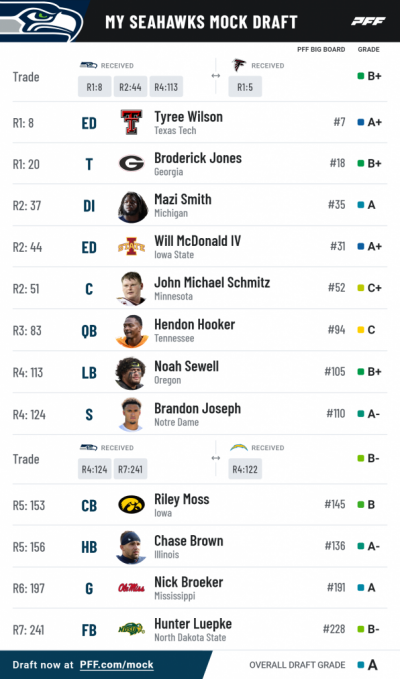Click the Tyree Wilson A+ grade swatch

point(361,122)
